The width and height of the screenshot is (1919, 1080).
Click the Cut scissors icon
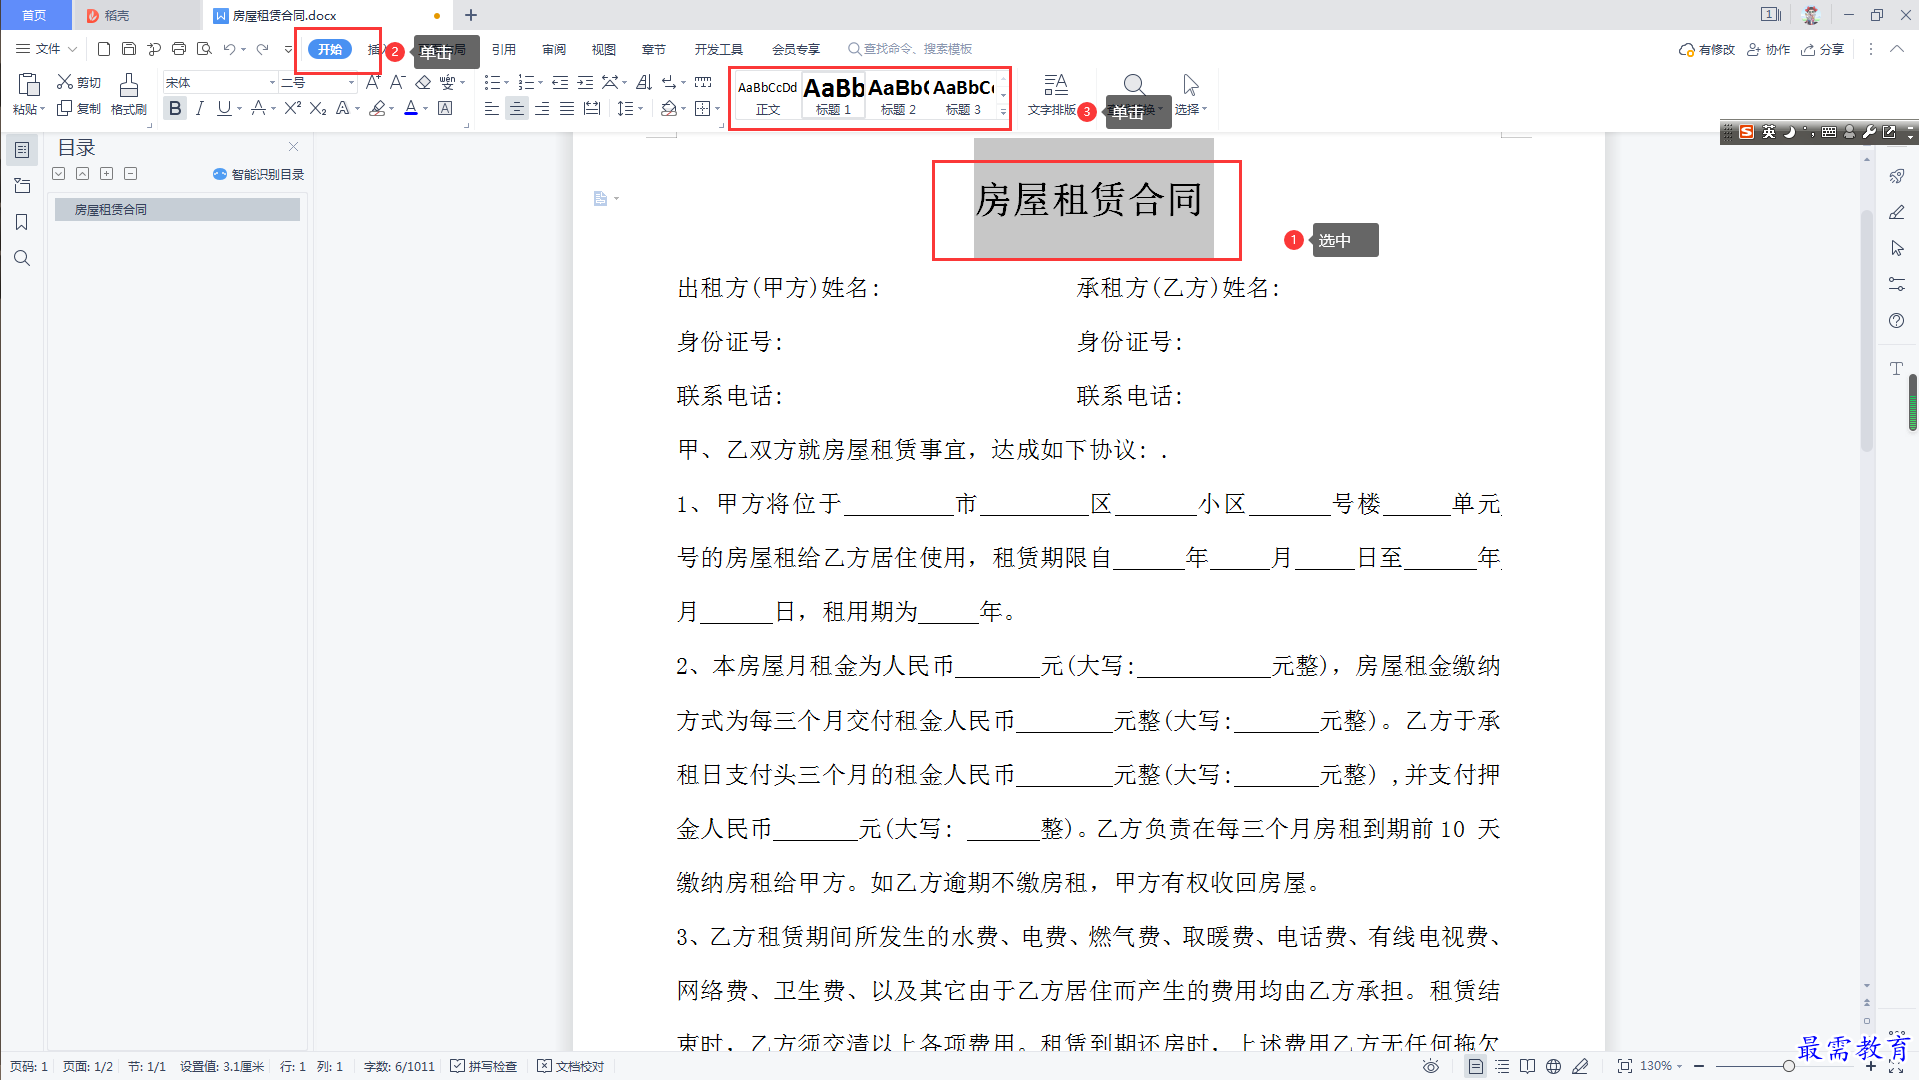pos(65,82)
